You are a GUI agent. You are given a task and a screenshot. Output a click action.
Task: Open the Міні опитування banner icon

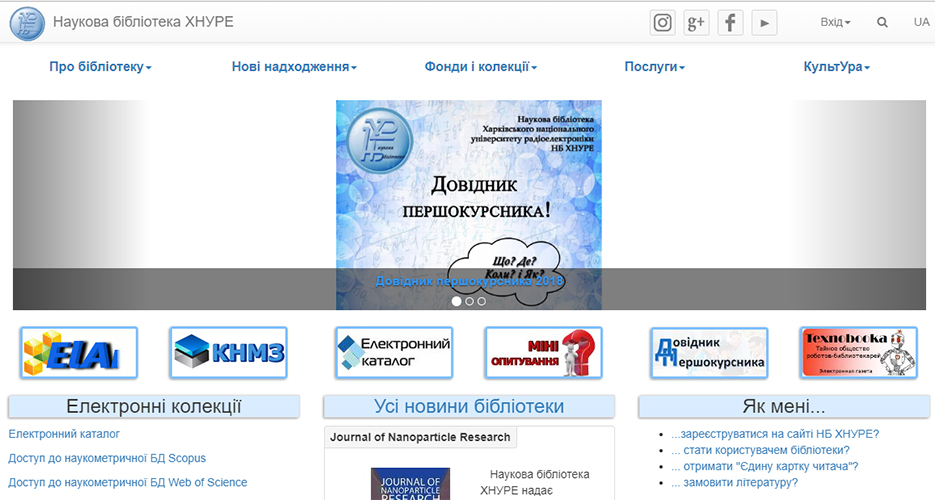543,353
